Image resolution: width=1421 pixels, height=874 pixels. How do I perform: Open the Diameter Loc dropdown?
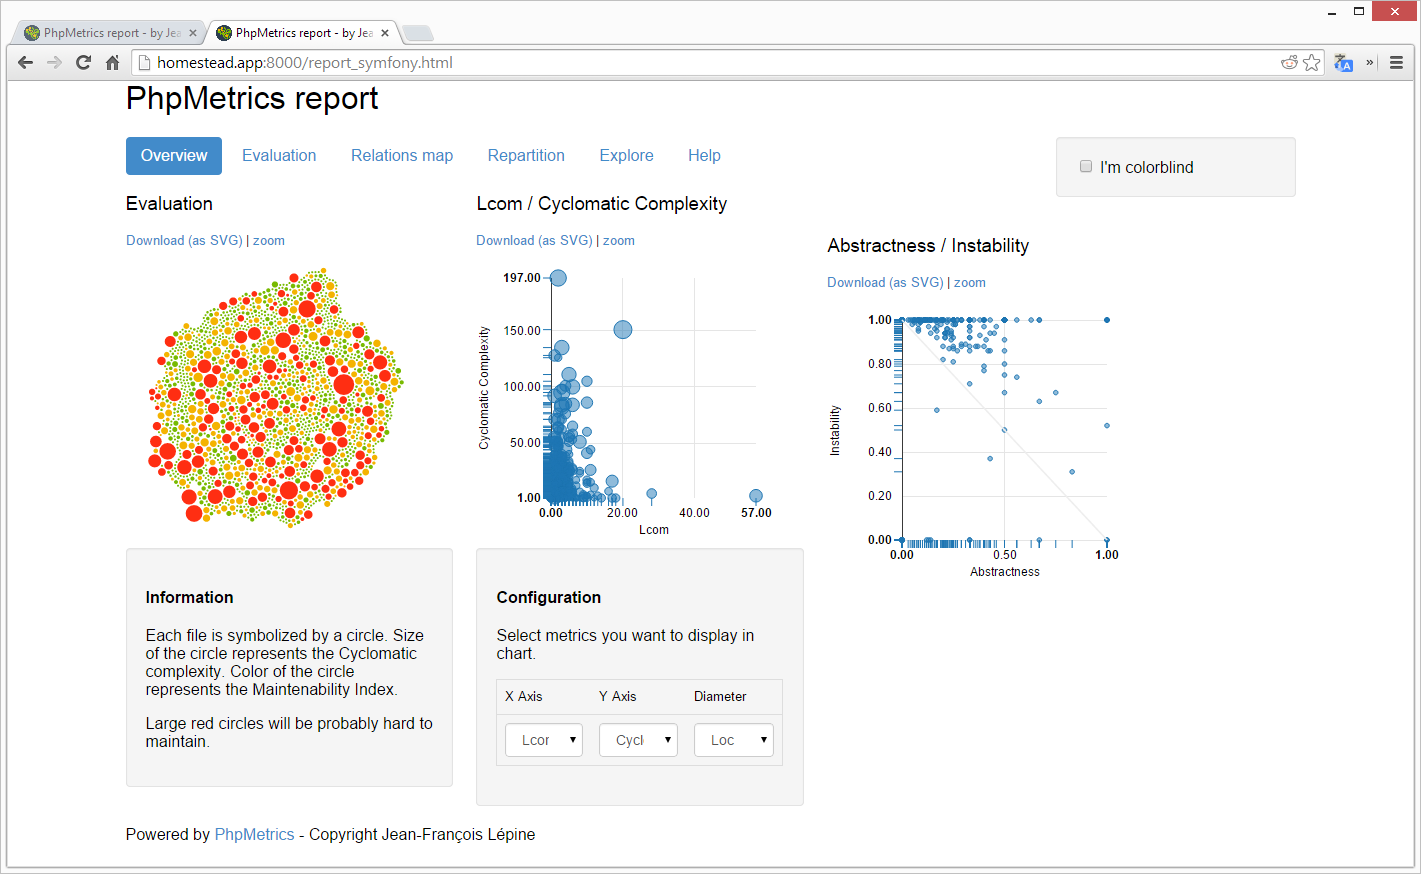[x=733, y=739]
